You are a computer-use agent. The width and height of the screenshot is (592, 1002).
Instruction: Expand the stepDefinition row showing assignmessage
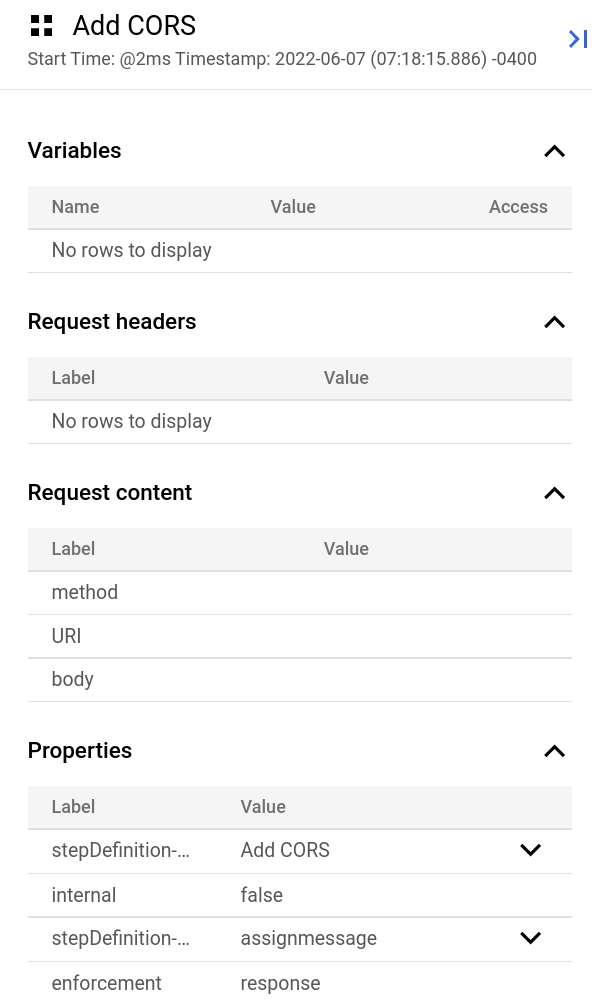[x=530, y=938]
